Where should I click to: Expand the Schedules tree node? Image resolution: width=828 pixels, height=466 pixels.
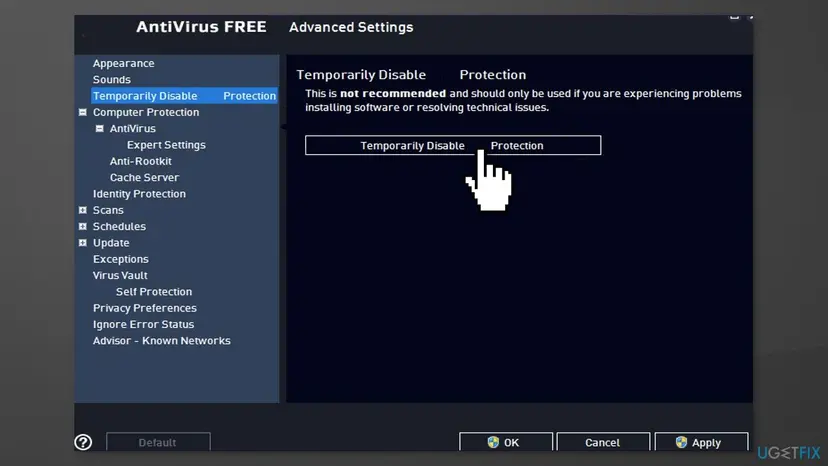click(82, 226)
